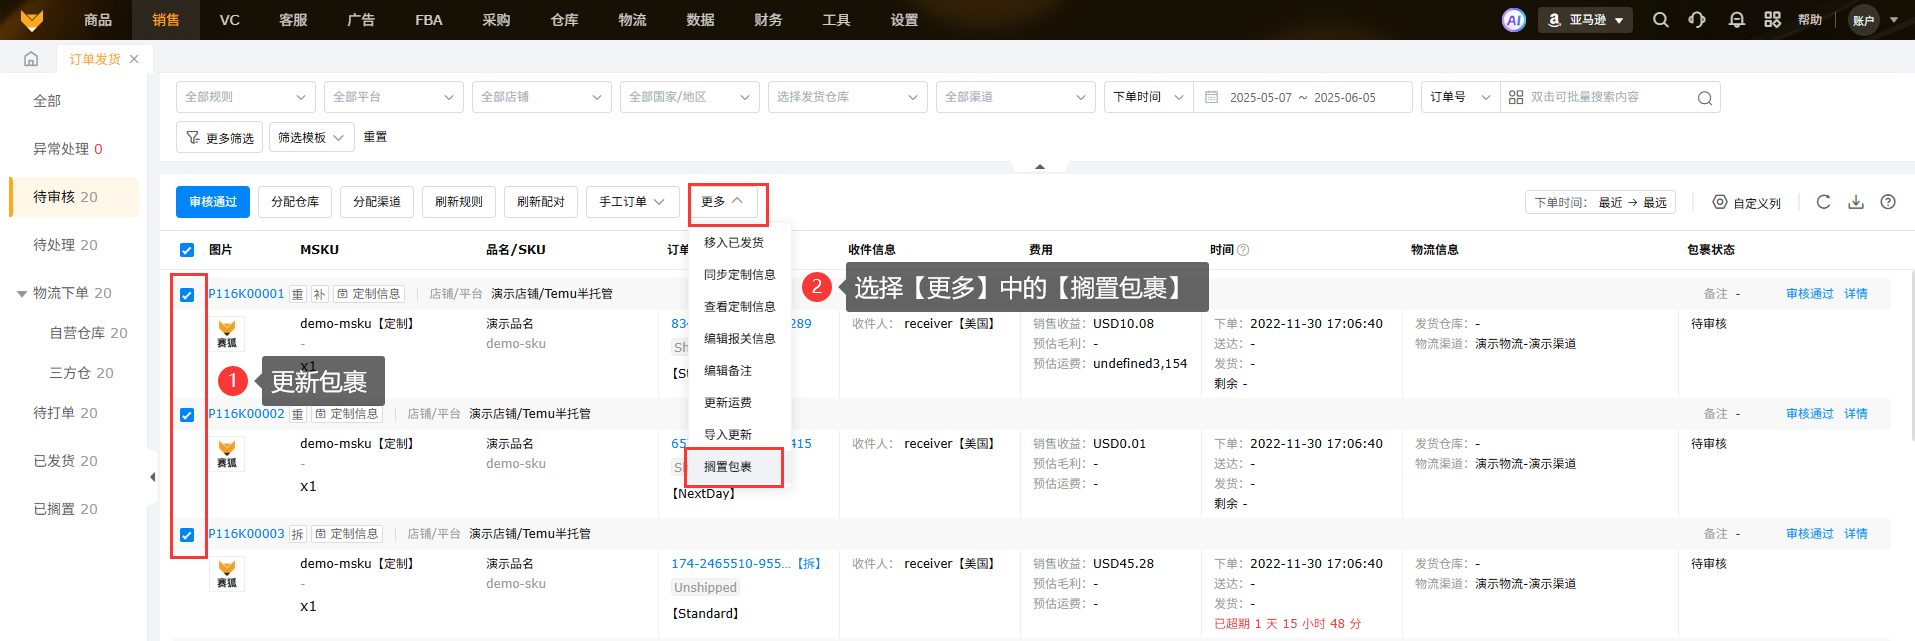Open the top bar global search
Screen dimensions: 1915x641
[1661, 20]
